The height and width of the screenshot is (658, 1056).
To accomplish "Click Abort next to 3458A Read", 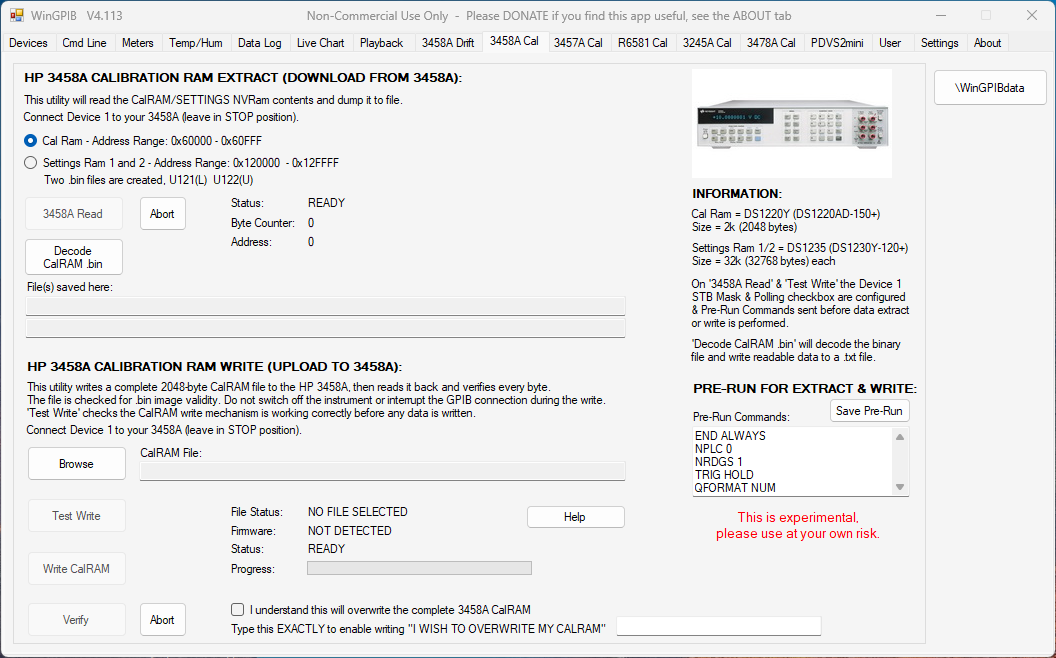I will tap(162, 213).
